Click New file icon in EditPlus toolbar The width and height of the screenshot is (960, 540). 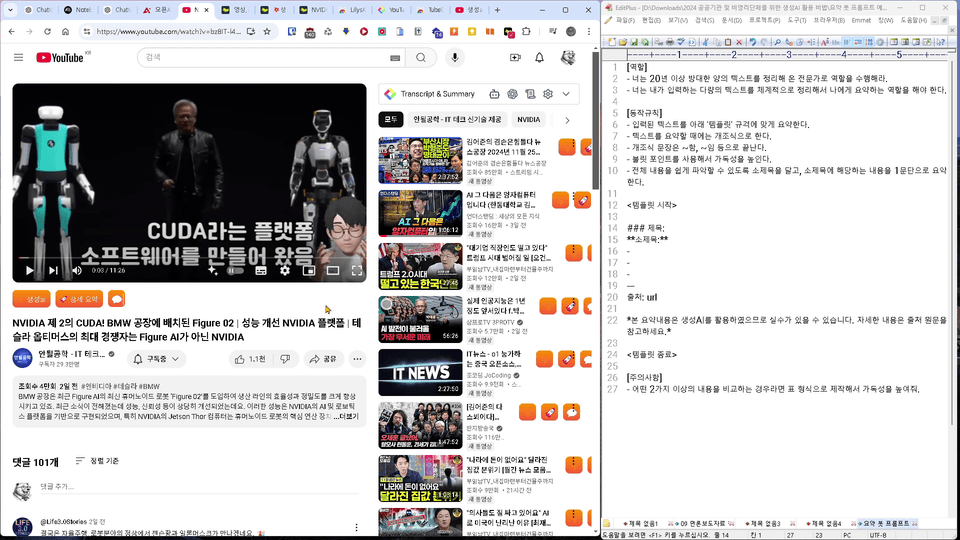coord(612,42)
